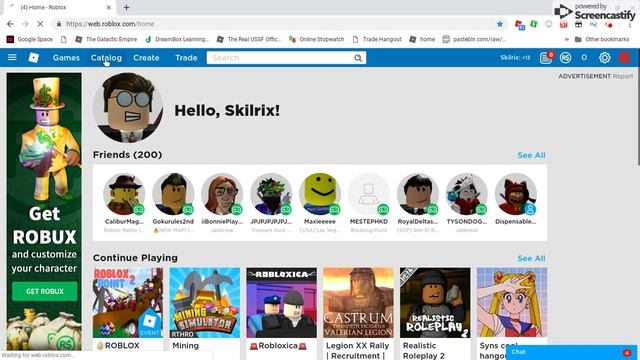
Task: Show hidden bookmarks overflow chevron
Action: pyautogui.click(x=567, y=39)
